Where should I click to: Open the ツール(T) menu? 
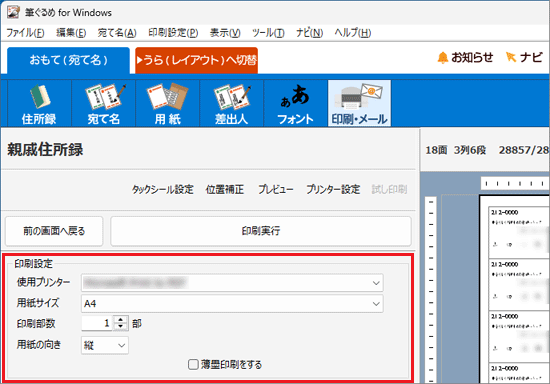(x=268, y=33)
